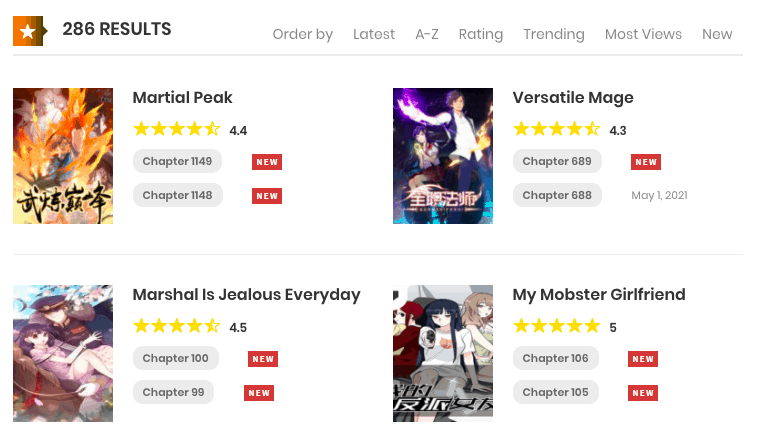Viewport: 763px width, 445px height.
Task: Click the orange star results icon
Action: (x=30, y=31)
